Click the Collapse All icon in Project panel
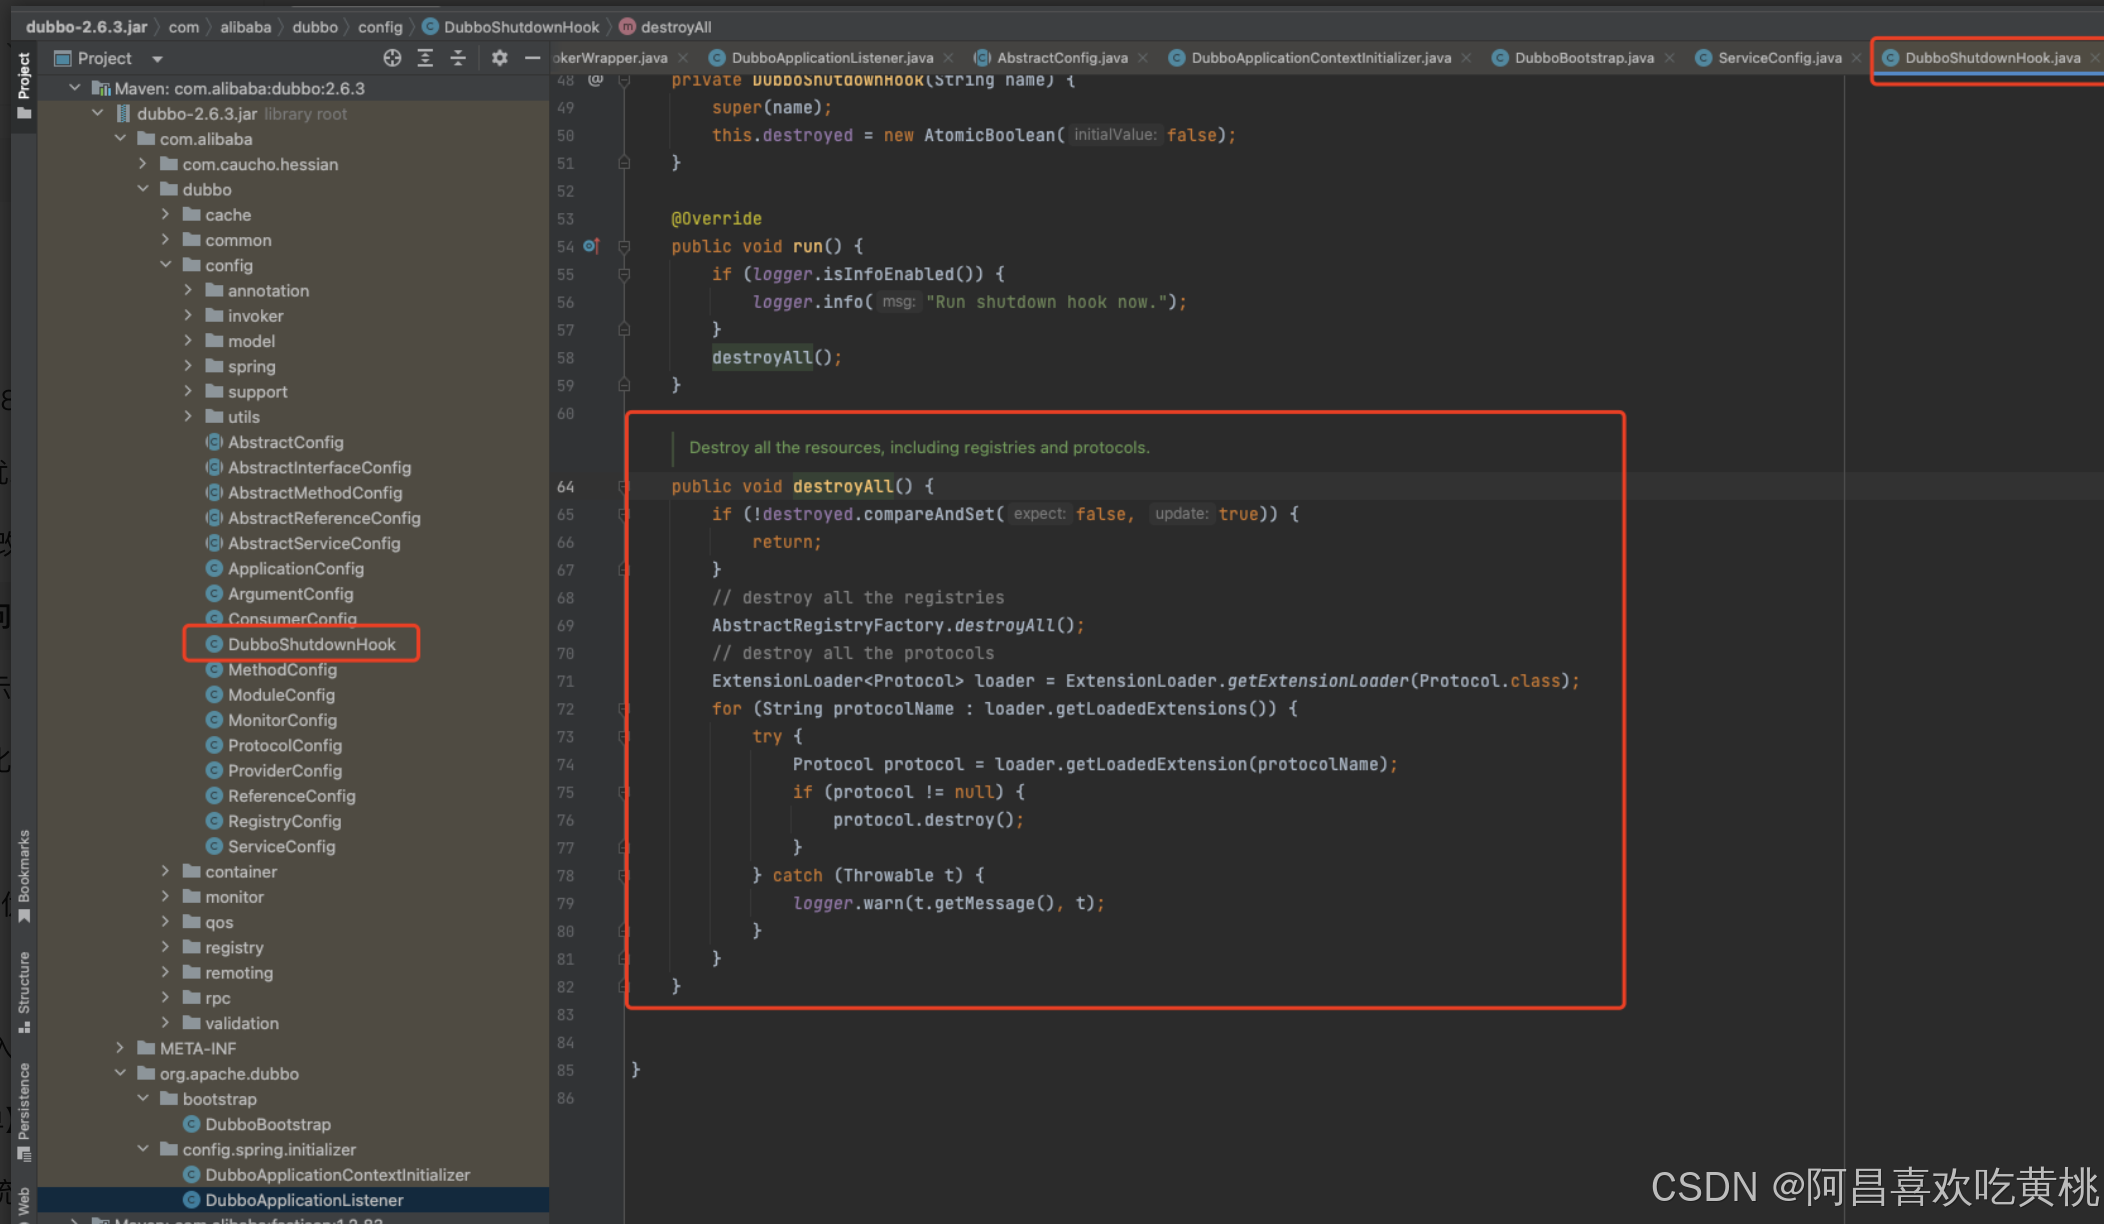 point(458,58)
